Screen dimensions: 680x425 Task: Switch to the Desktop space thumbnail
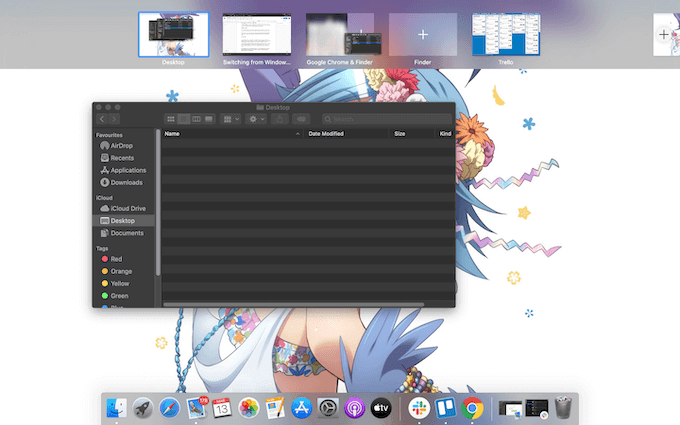[173, 35]
